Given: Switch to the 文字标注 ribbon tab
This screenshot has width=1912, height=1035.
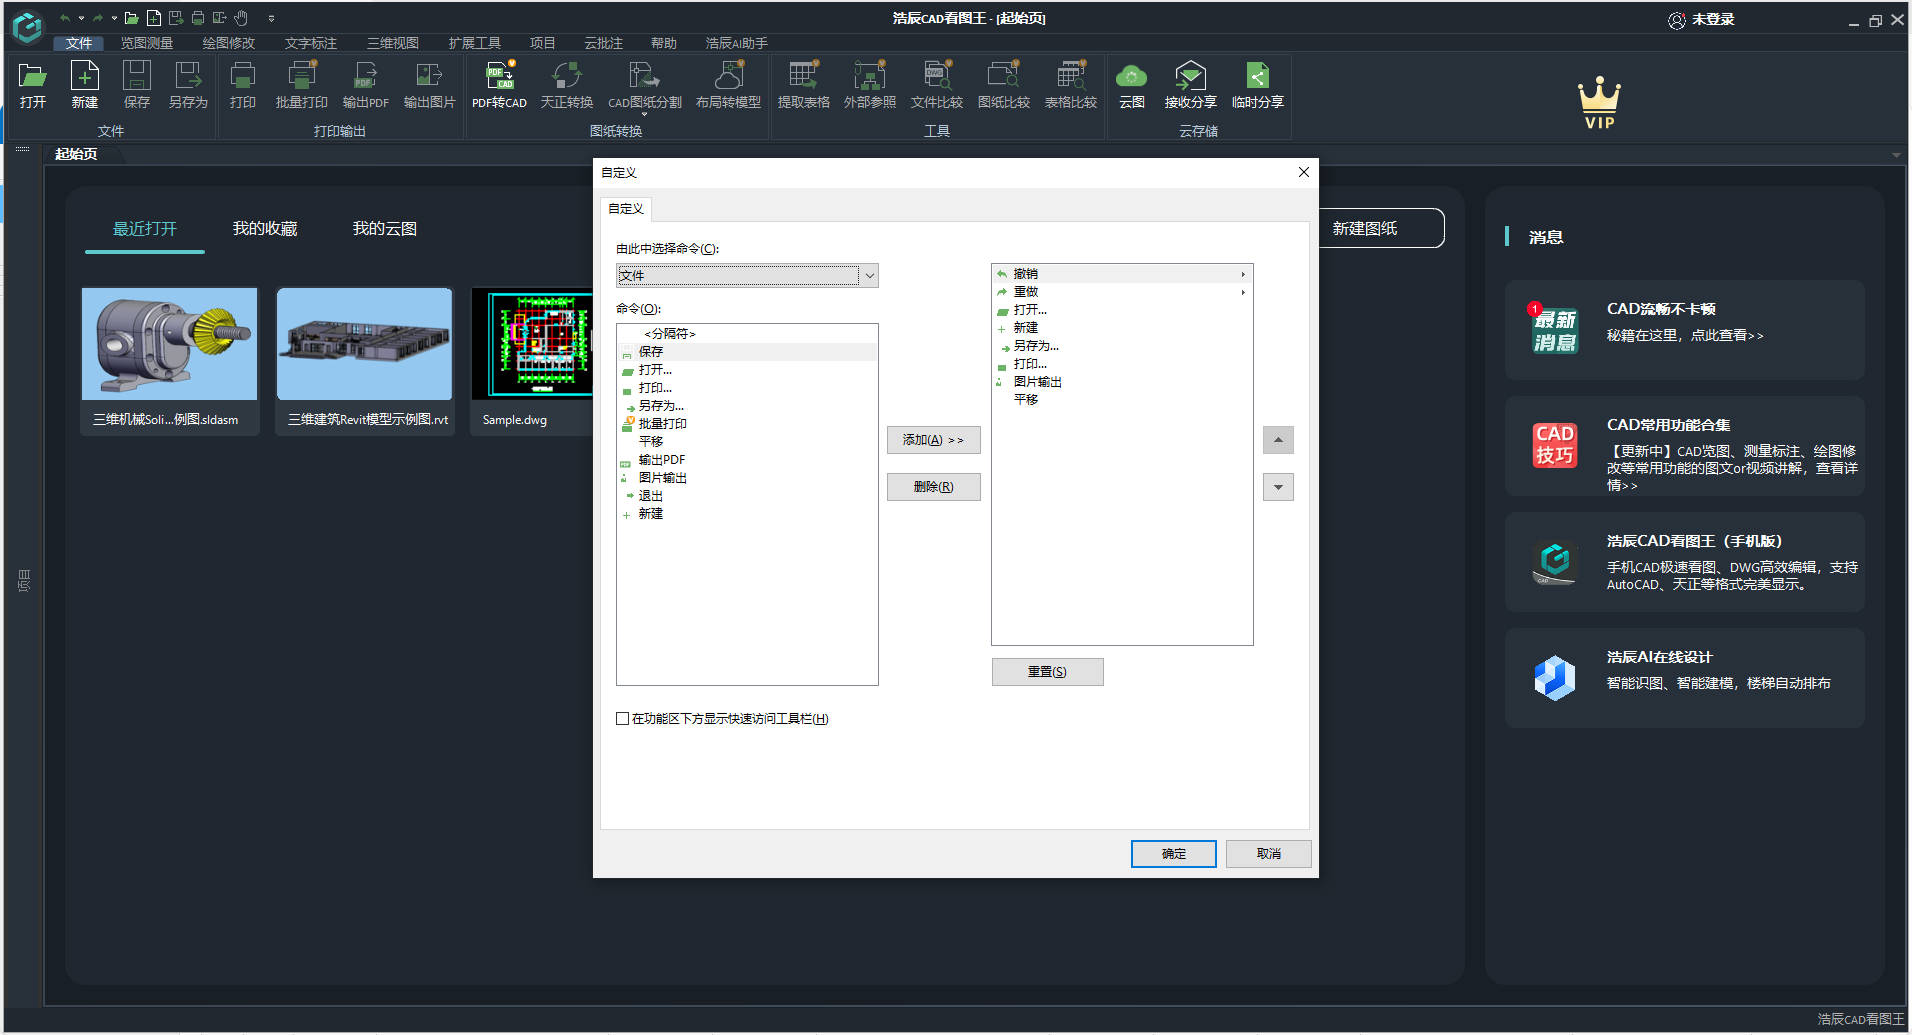Looking at the screenshot, I should [311, 43].
